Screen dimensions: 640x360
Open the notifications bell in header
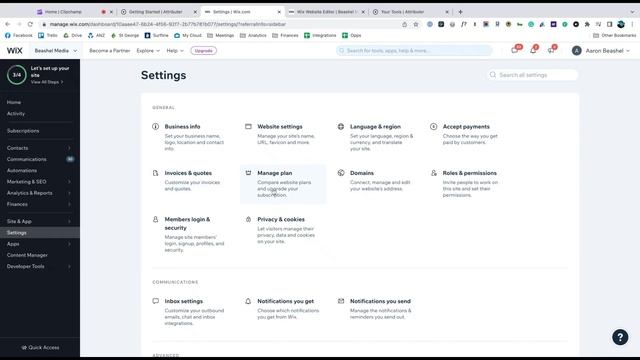click(533, 50)
